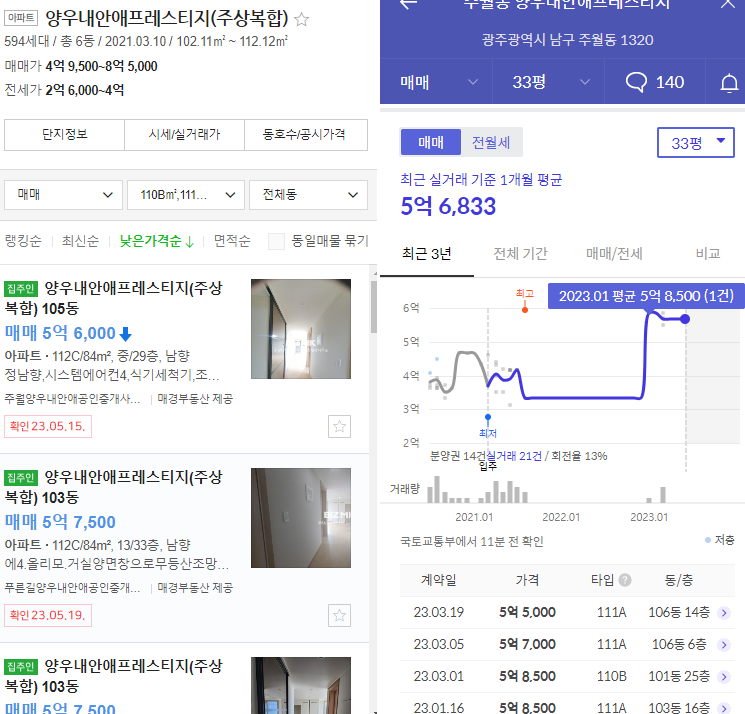The width and height of the screenshot is (745, 714).
Task: Select 매매/전세 chart tab
Action: [x=614, y=254]
